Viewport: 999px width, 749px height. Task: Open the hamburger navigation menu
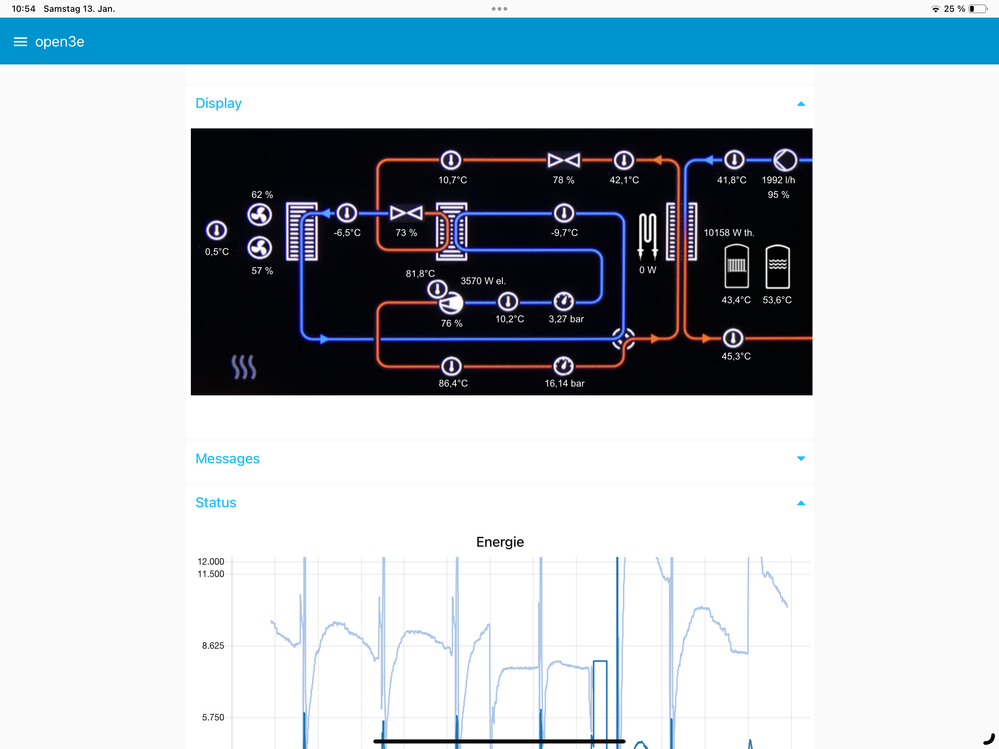coord(20,42)
